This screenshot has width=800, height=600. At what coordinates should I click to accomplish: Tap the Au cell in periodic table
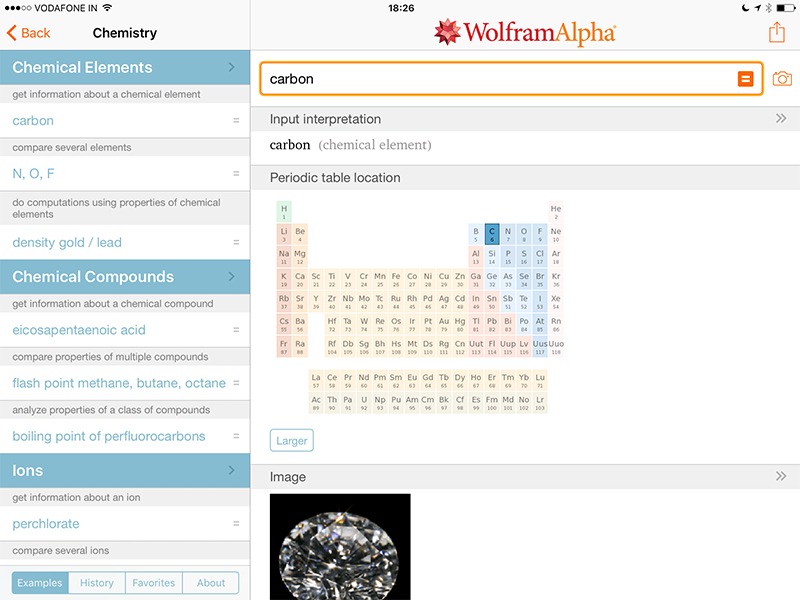[444, 324]
